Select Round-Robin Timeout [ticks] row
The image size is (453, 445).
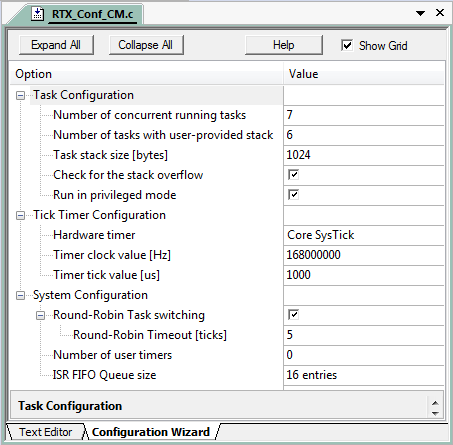click(150, 335)
